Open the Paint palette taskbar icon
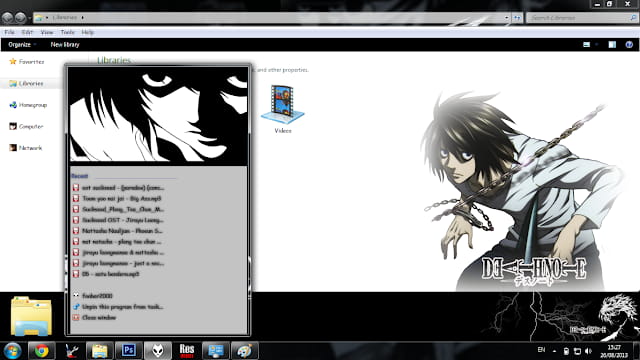The width and height of the screenshot is (640, 360). pos(244,350)
